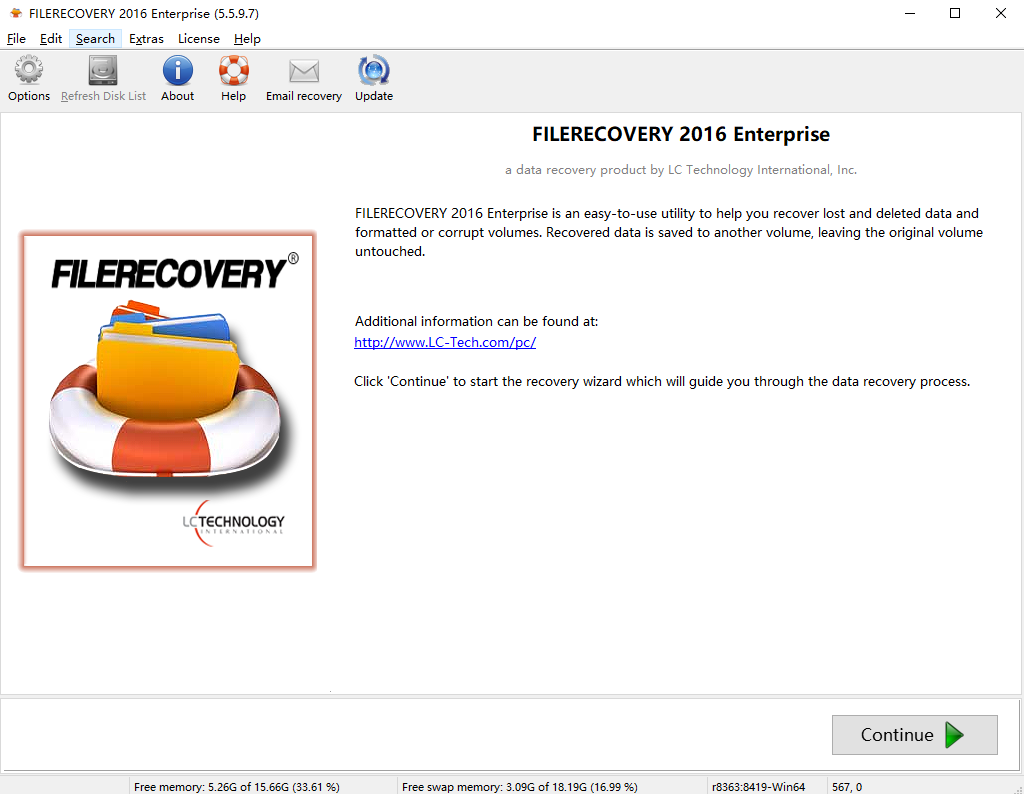Click the Continue button
The height and width of the screenshot is (794, 1024).
pyautogui.click(x=914, y=735)
